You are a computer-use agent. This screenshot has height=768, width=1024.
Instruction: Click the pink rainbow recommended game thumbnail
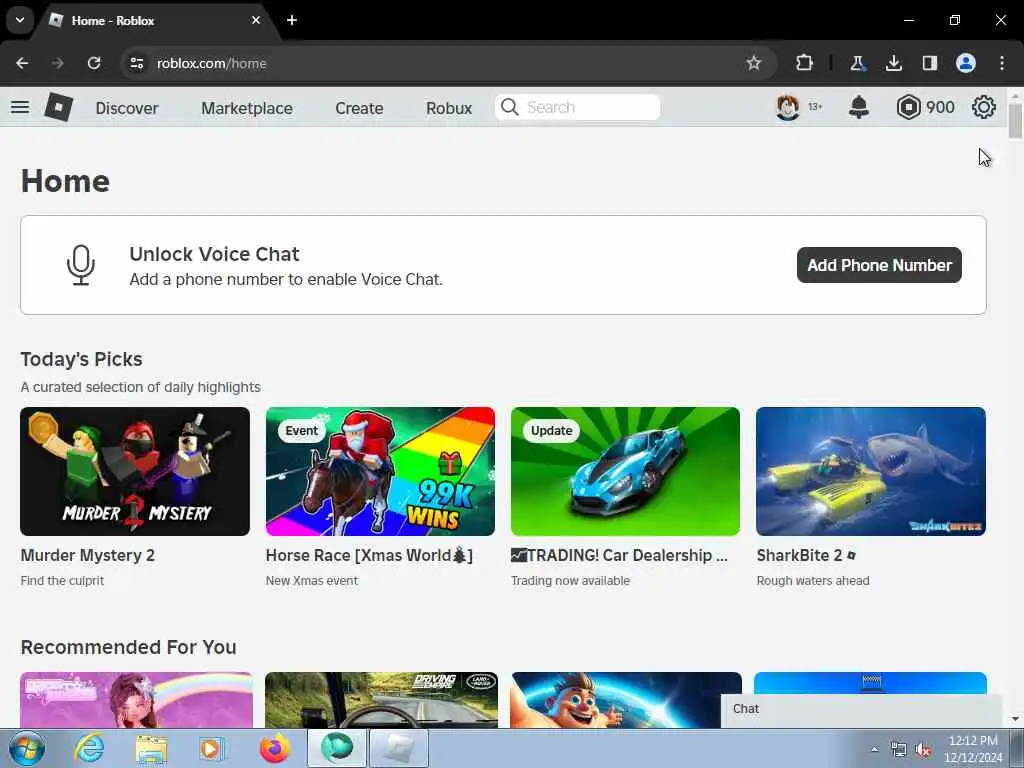pos(136,700)
